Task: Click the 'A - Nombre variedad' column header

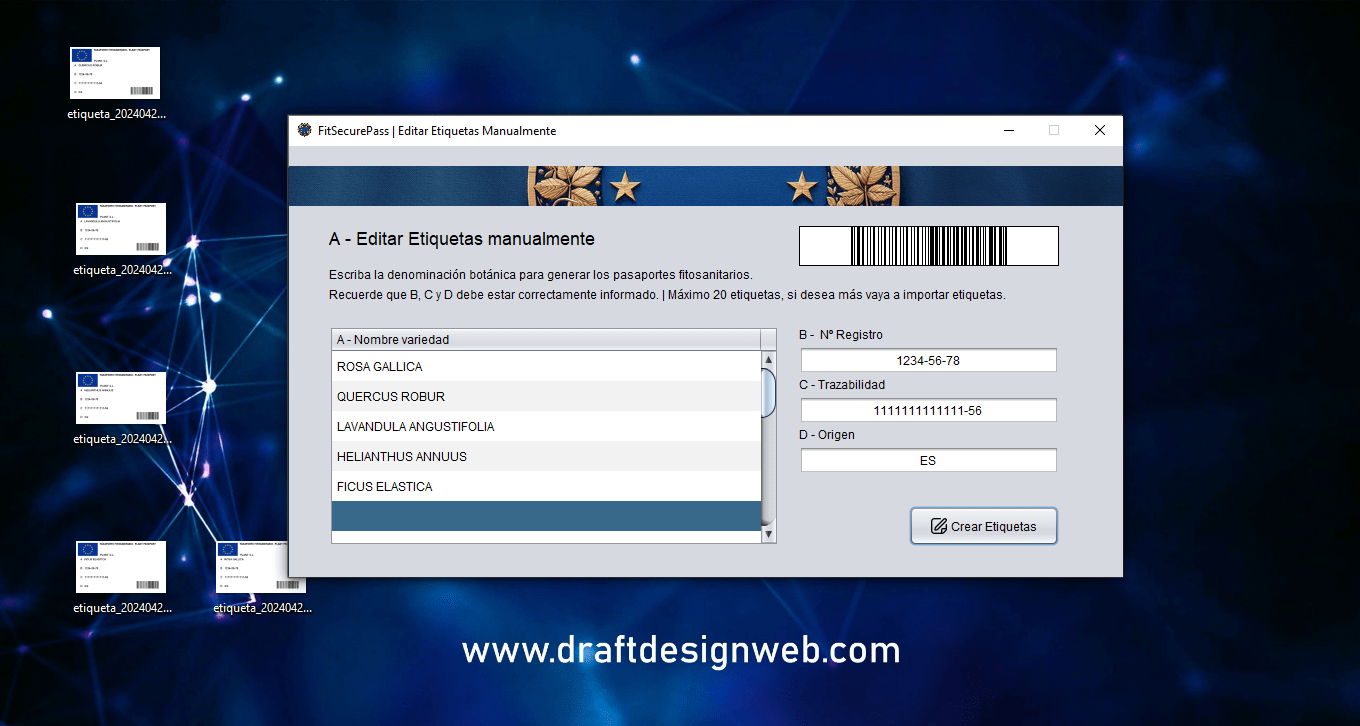Action: (546, 340)
